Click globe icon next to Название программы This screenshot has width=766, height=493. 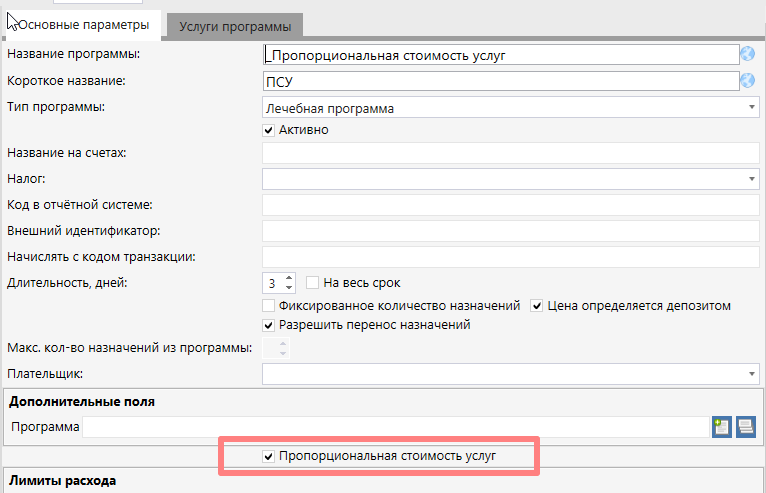pyautogui.click(x=747, y=54)
